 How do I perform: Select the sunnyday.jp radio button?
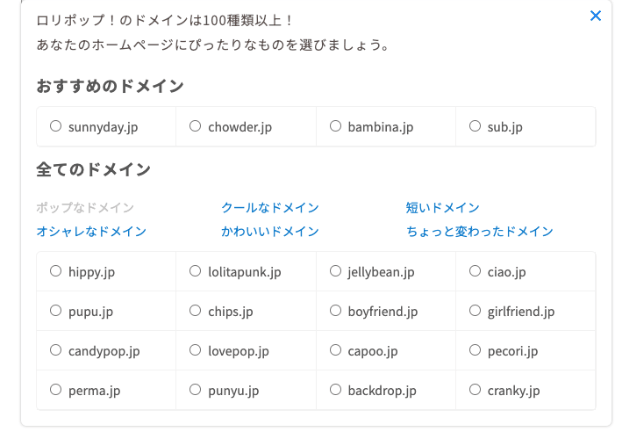coord(55,127)
